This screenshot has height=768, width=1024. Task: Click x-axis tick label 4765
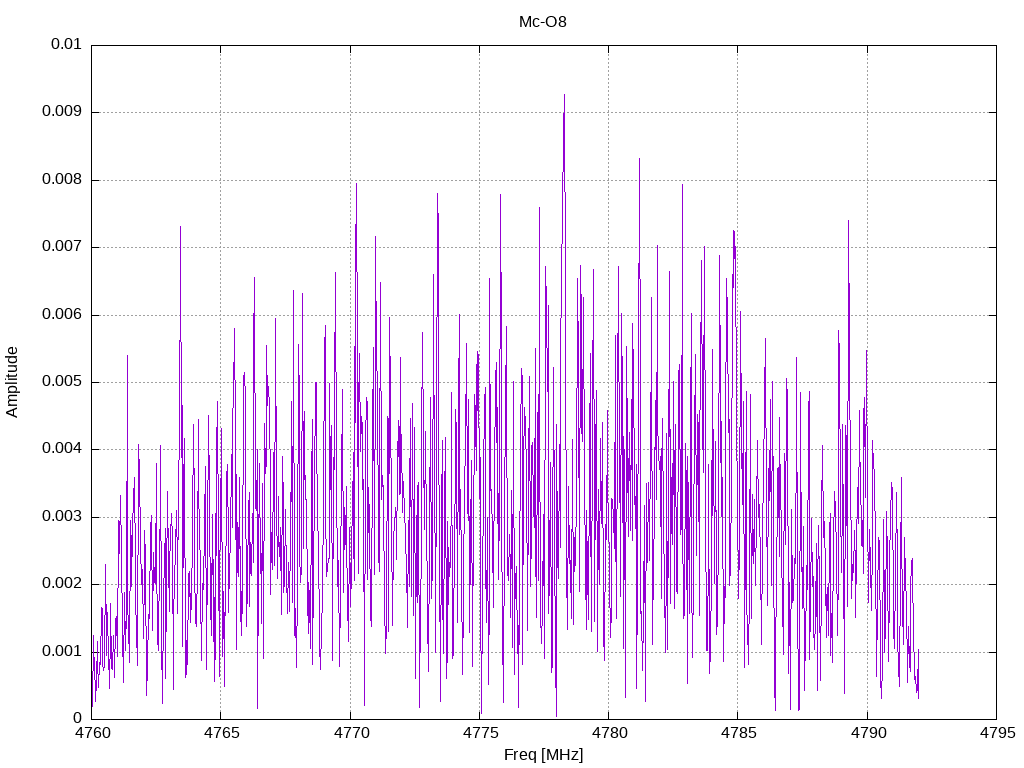point(221,733)
